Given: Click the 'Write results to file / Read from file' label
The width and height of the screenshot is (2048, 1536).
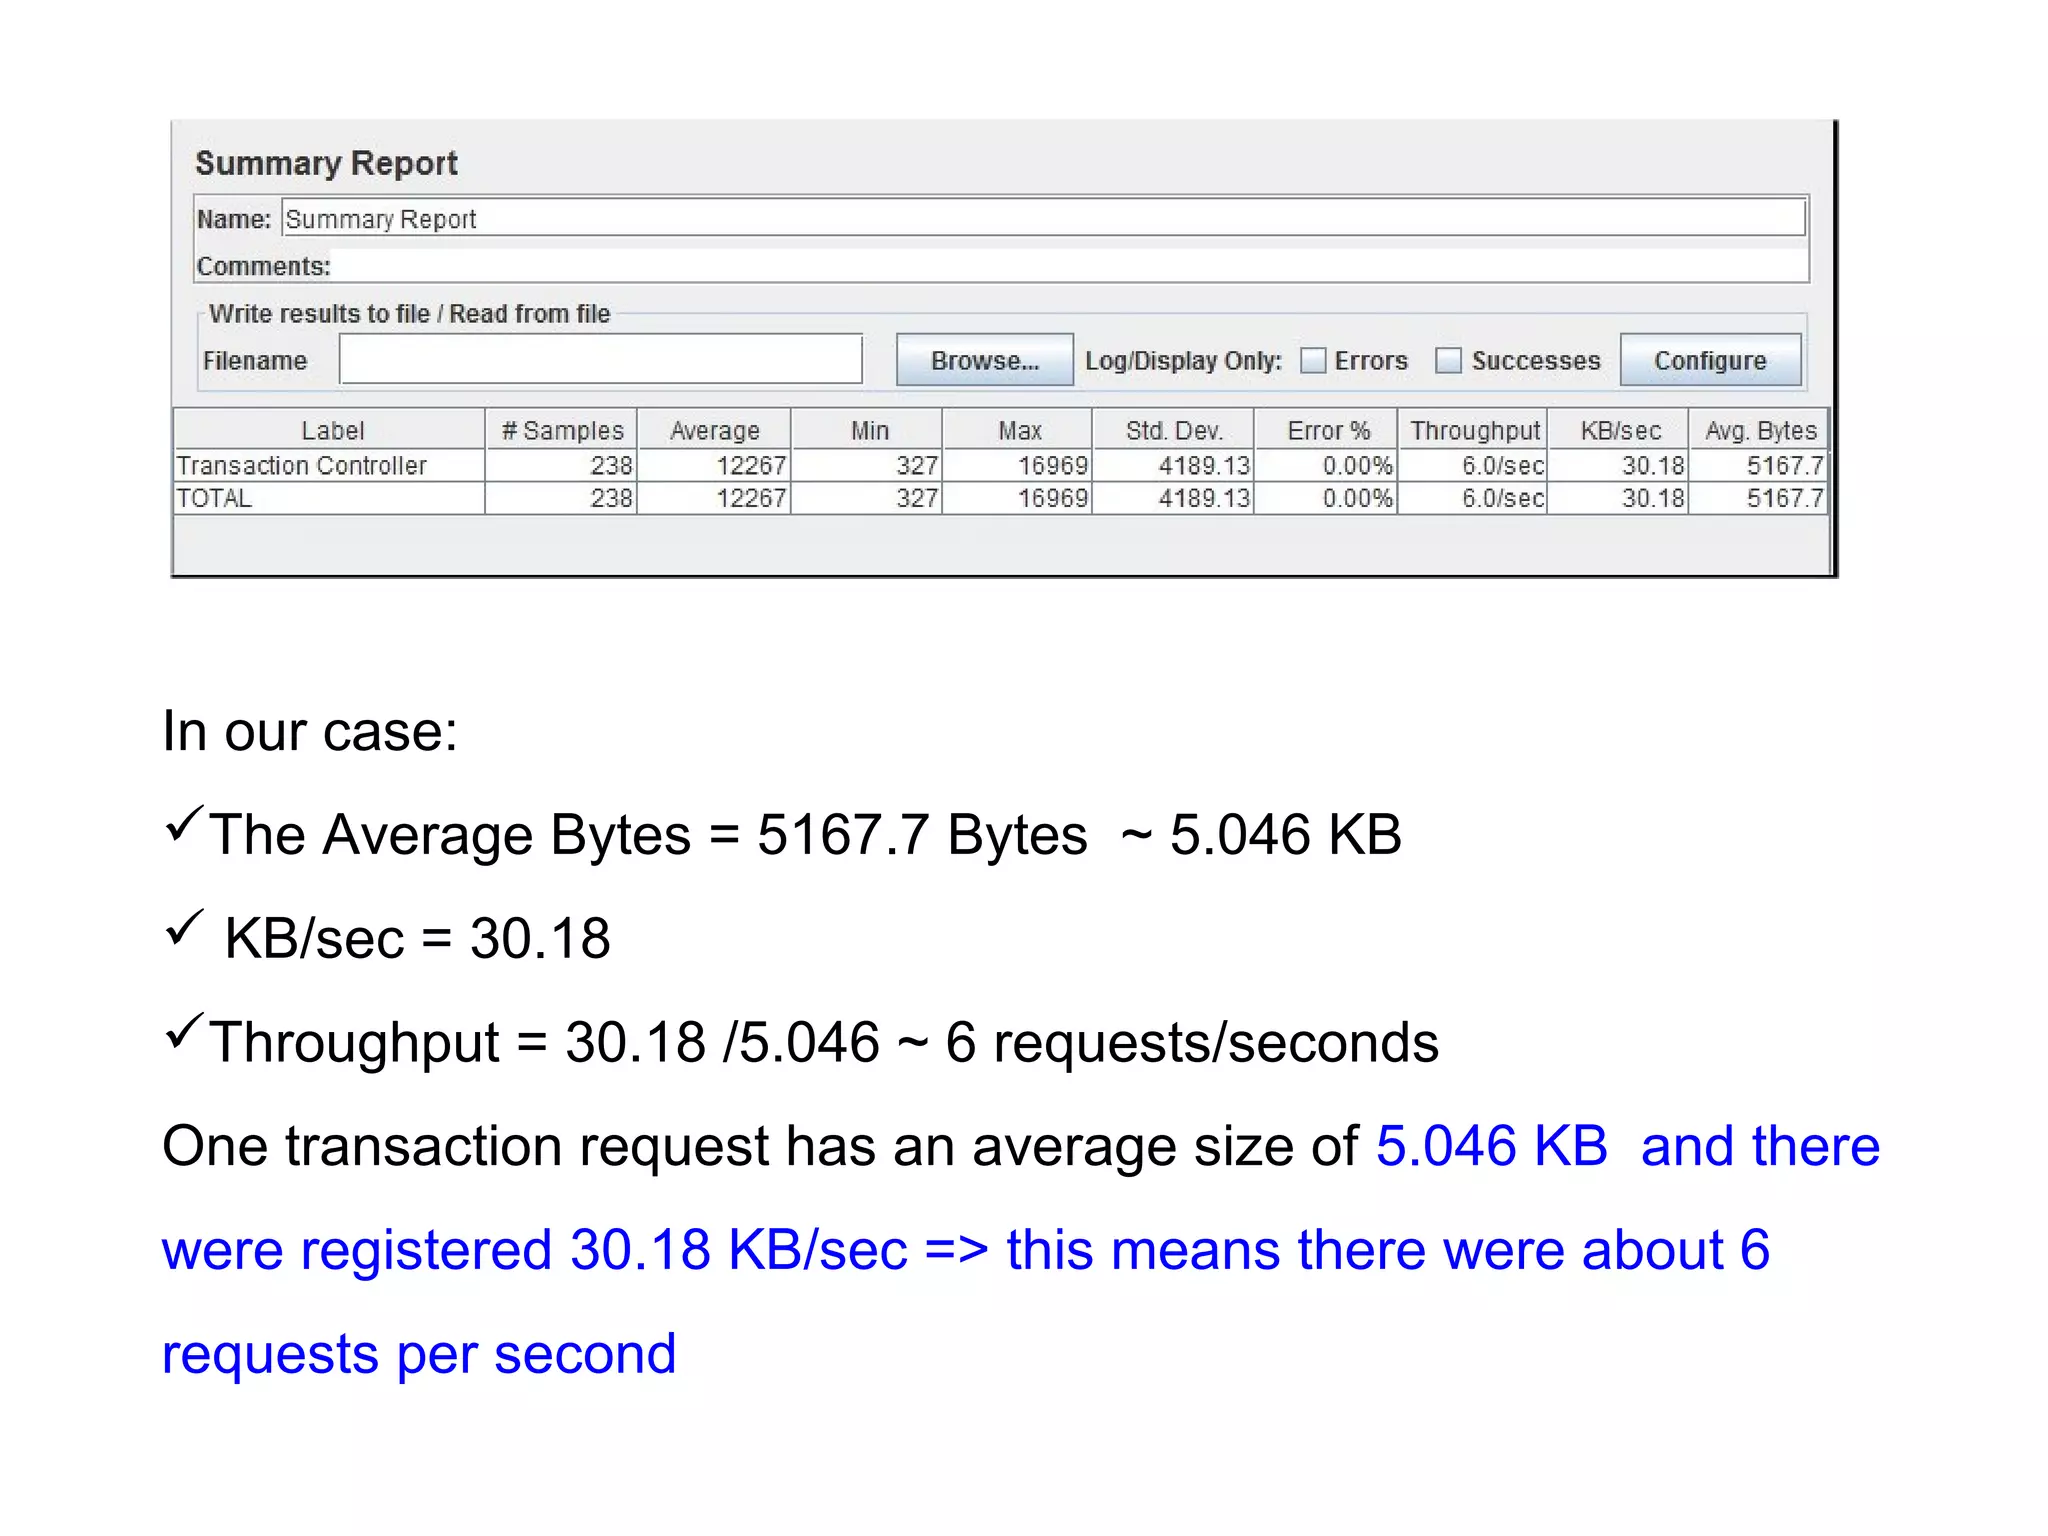Looking at the screenshot, I should coord(409,313).
